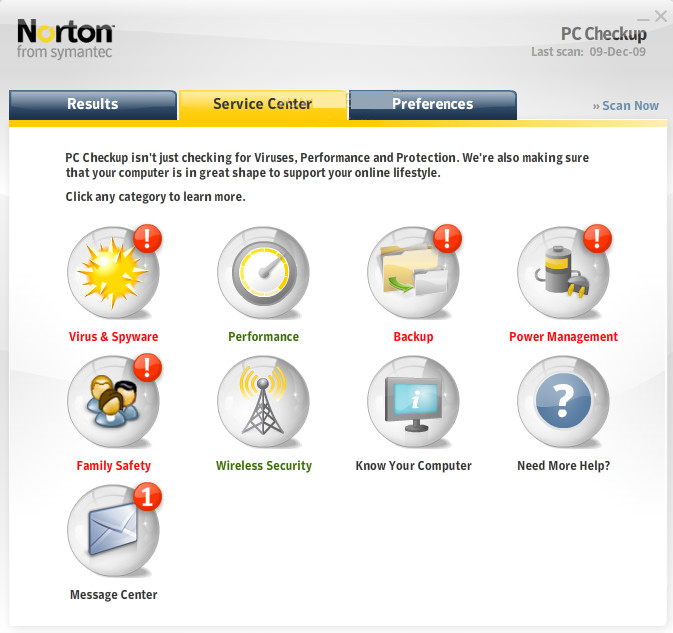673x633 pixels.
Task: Close the PC Checkup window
Action: coord(661,16)
